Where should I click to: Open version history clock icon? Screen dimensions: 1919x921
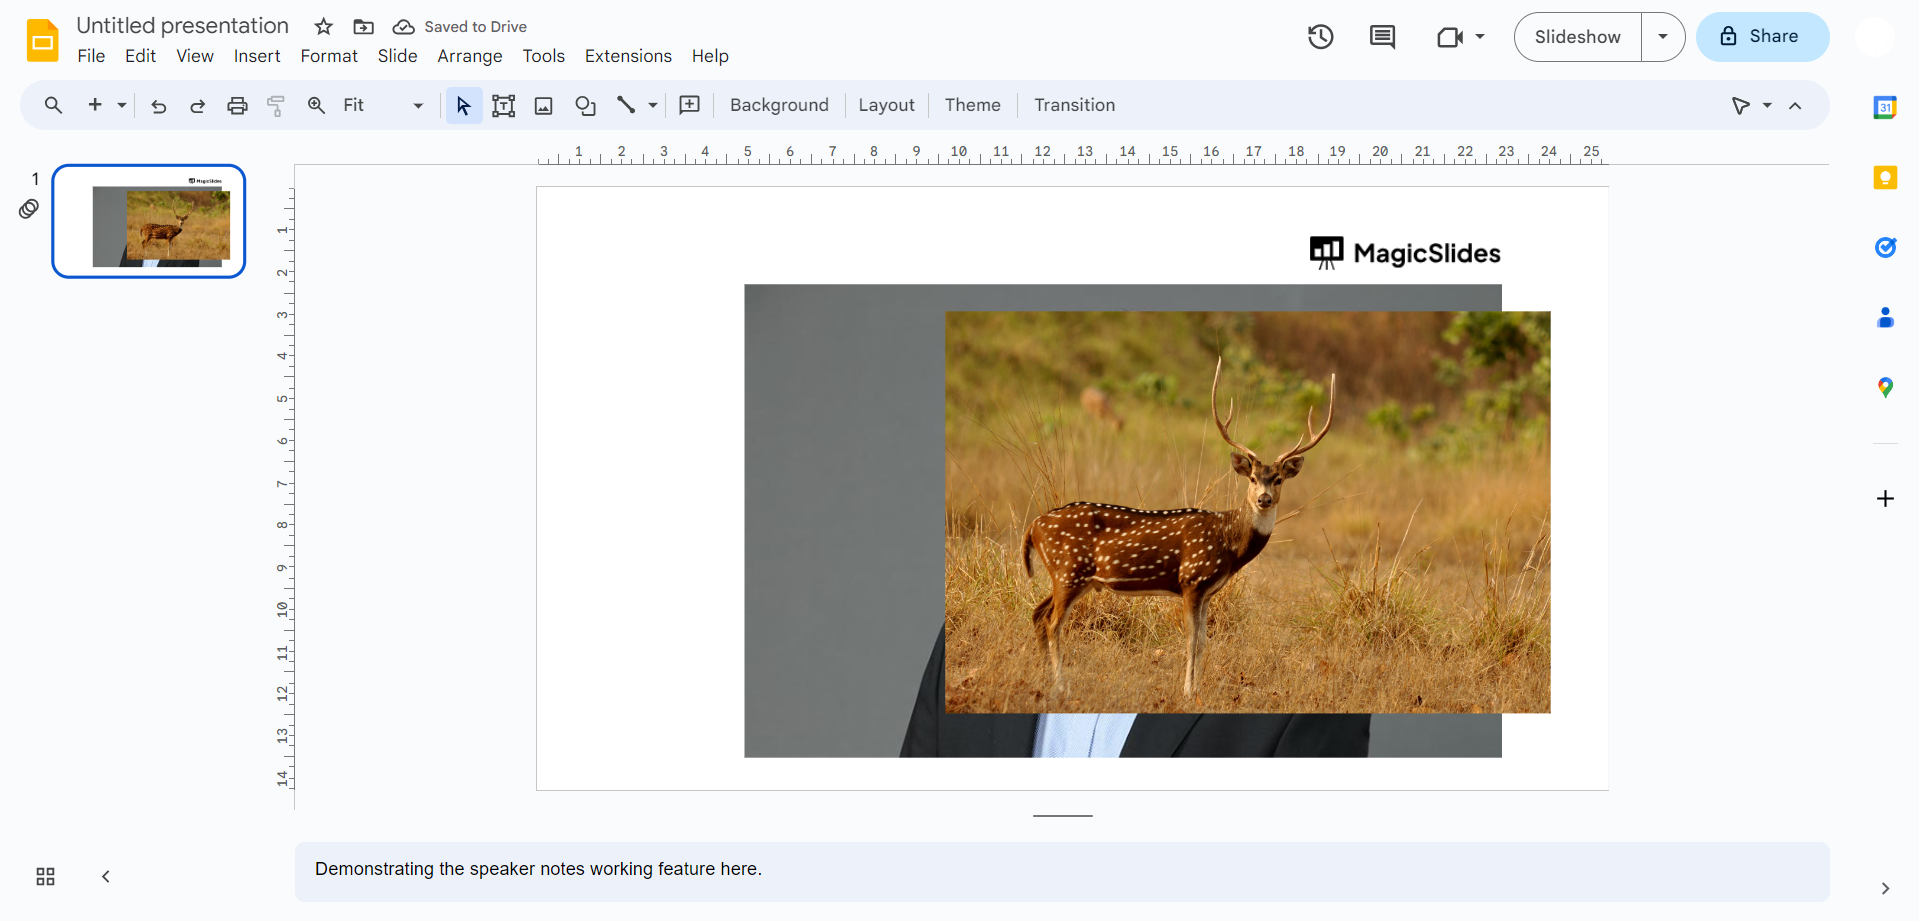[x=1320, y=37]
